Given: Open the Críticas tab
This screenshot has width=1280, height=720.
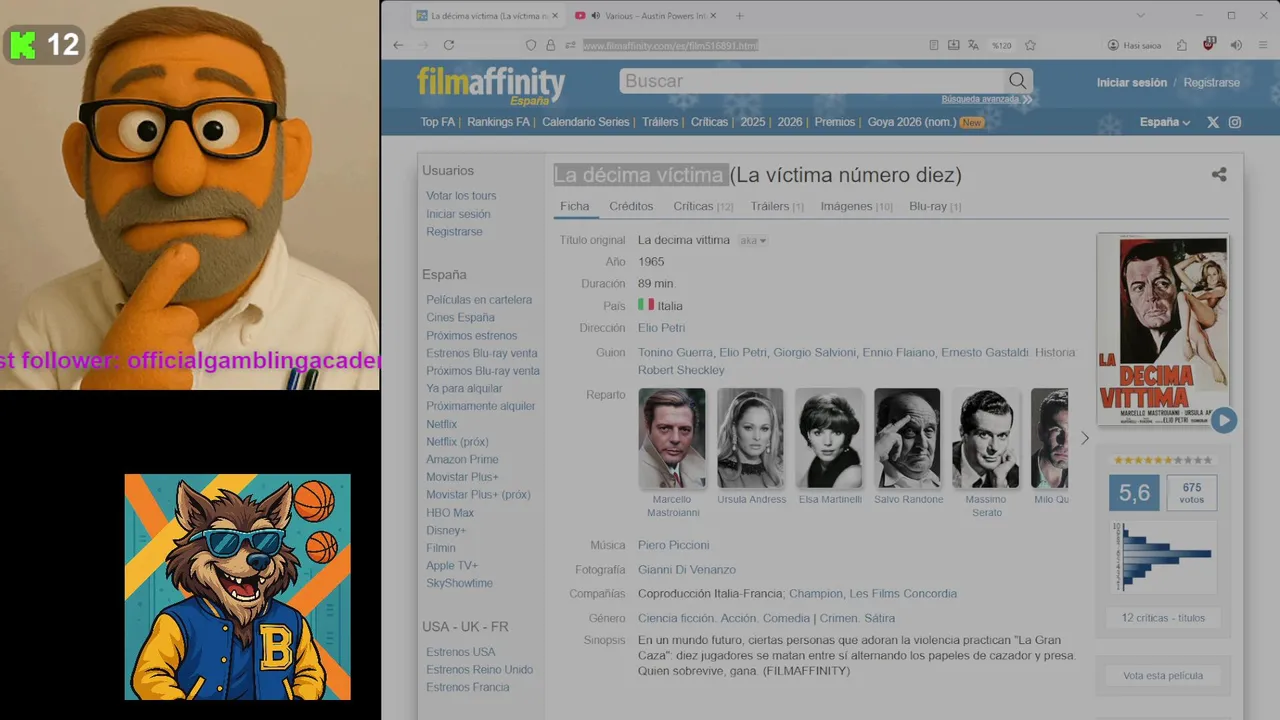Looking at the screenshot, I should 703,206.
